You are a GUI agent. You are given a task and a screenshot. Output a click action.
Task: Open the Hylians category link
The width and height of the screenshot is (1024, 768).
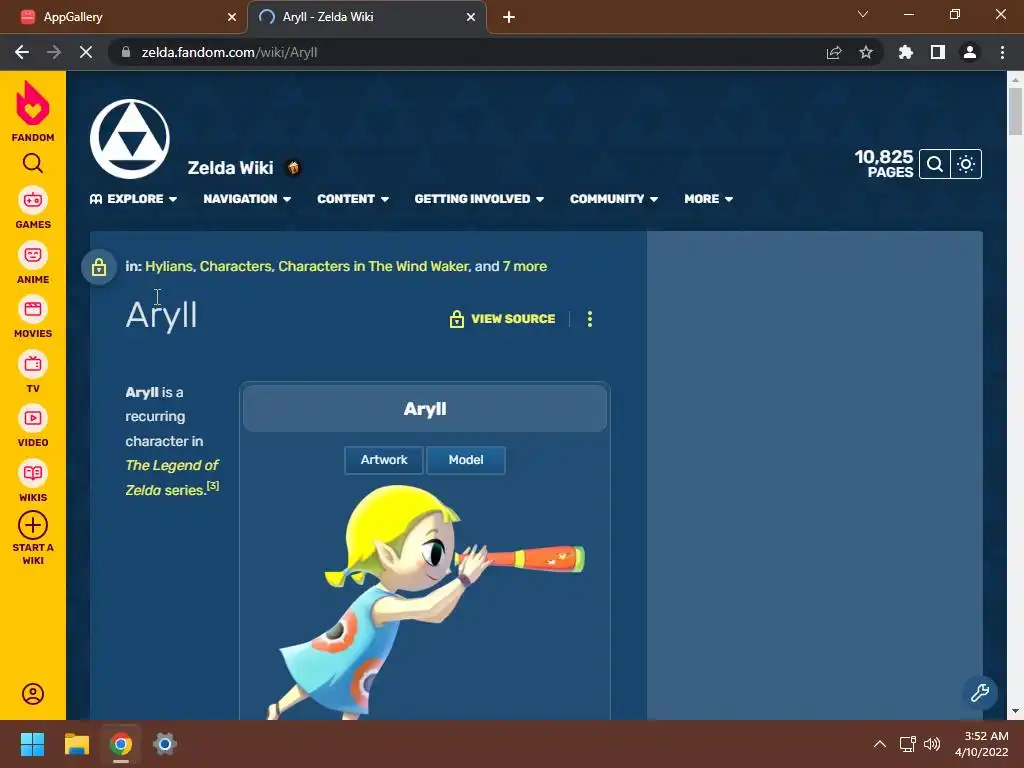[169, 266]
